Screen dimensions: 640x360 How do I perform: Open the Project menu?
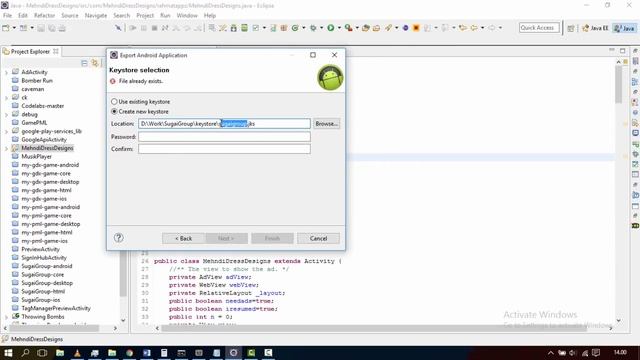point(145,16)
